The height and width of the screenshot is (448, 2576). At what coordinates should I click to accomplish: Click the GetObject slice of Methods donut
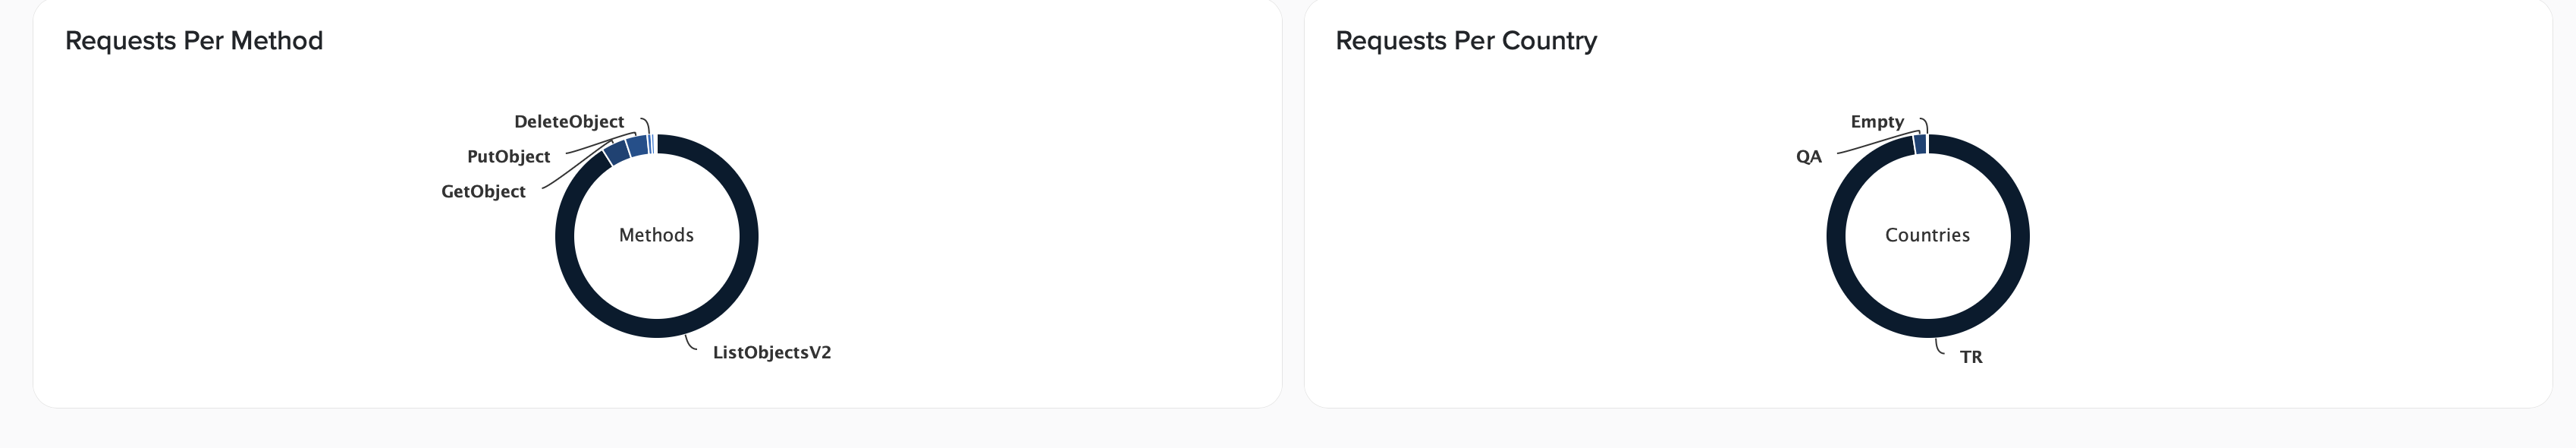(617, 153)
